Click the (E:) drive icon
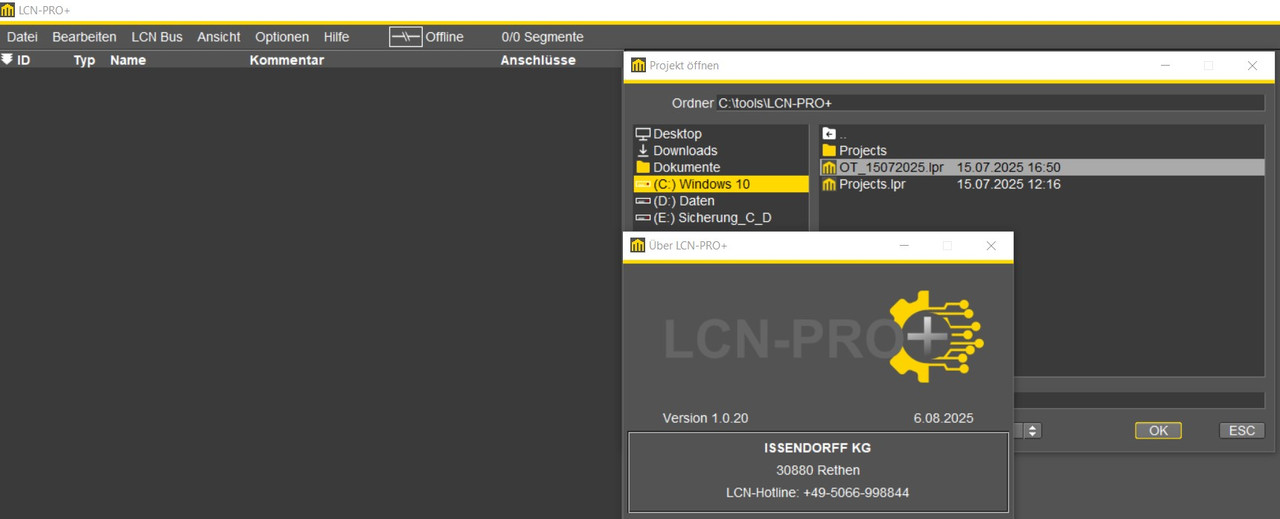 [643, 218]
